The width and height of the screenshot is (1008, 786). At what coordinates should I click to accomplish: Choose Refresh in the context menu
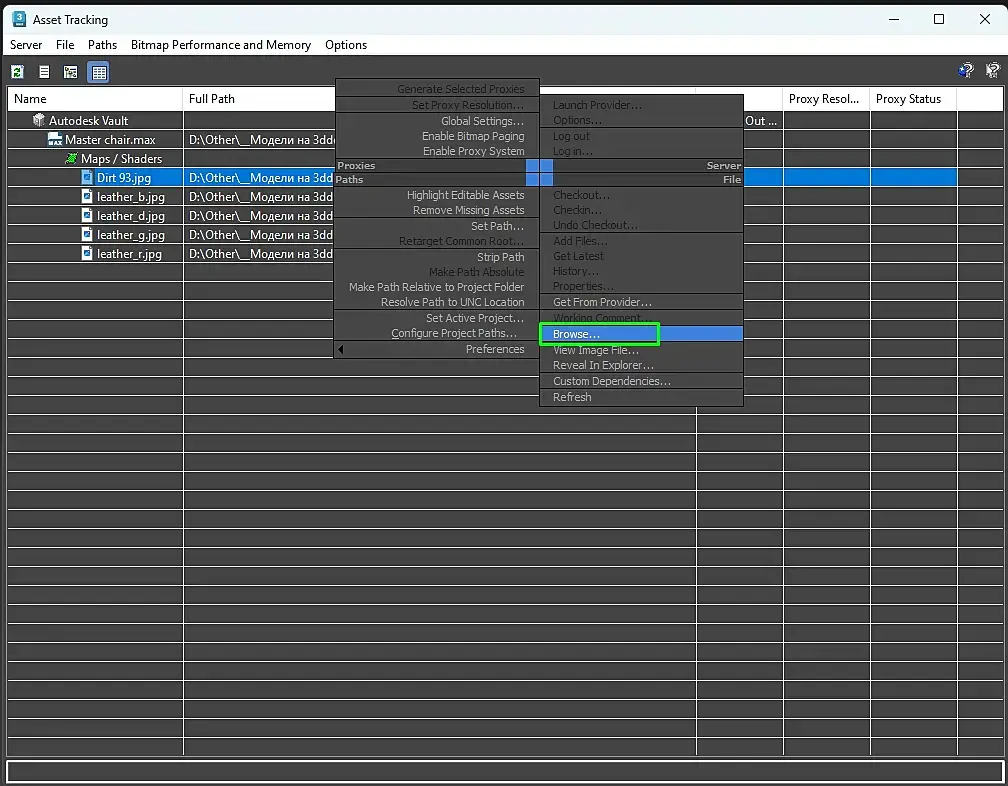(x=641, y=397)
